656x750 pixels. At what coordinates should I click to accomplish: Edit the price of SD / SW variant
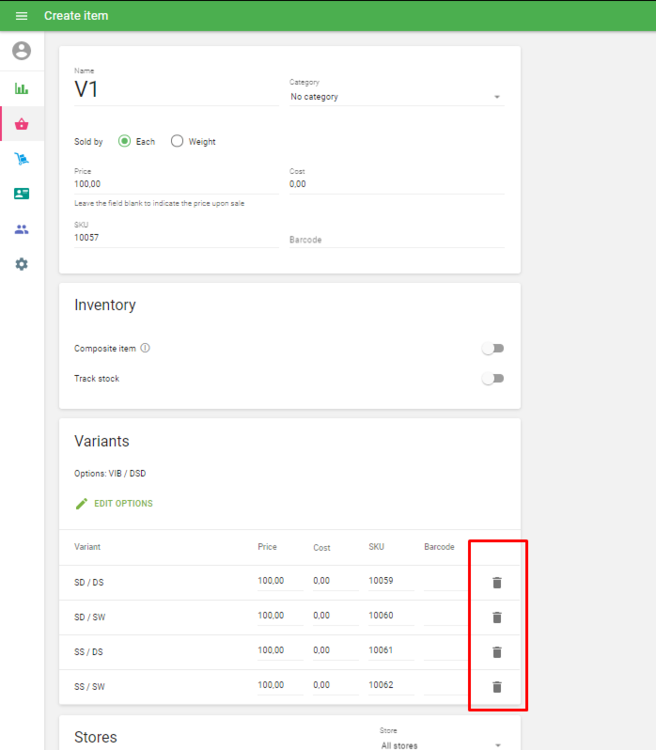[279, 616]
